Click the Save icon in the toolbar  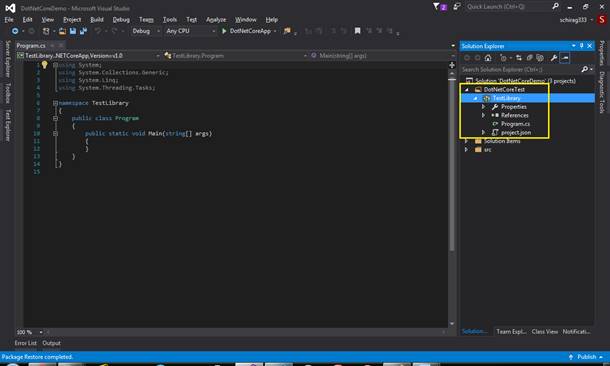[73, 31]
